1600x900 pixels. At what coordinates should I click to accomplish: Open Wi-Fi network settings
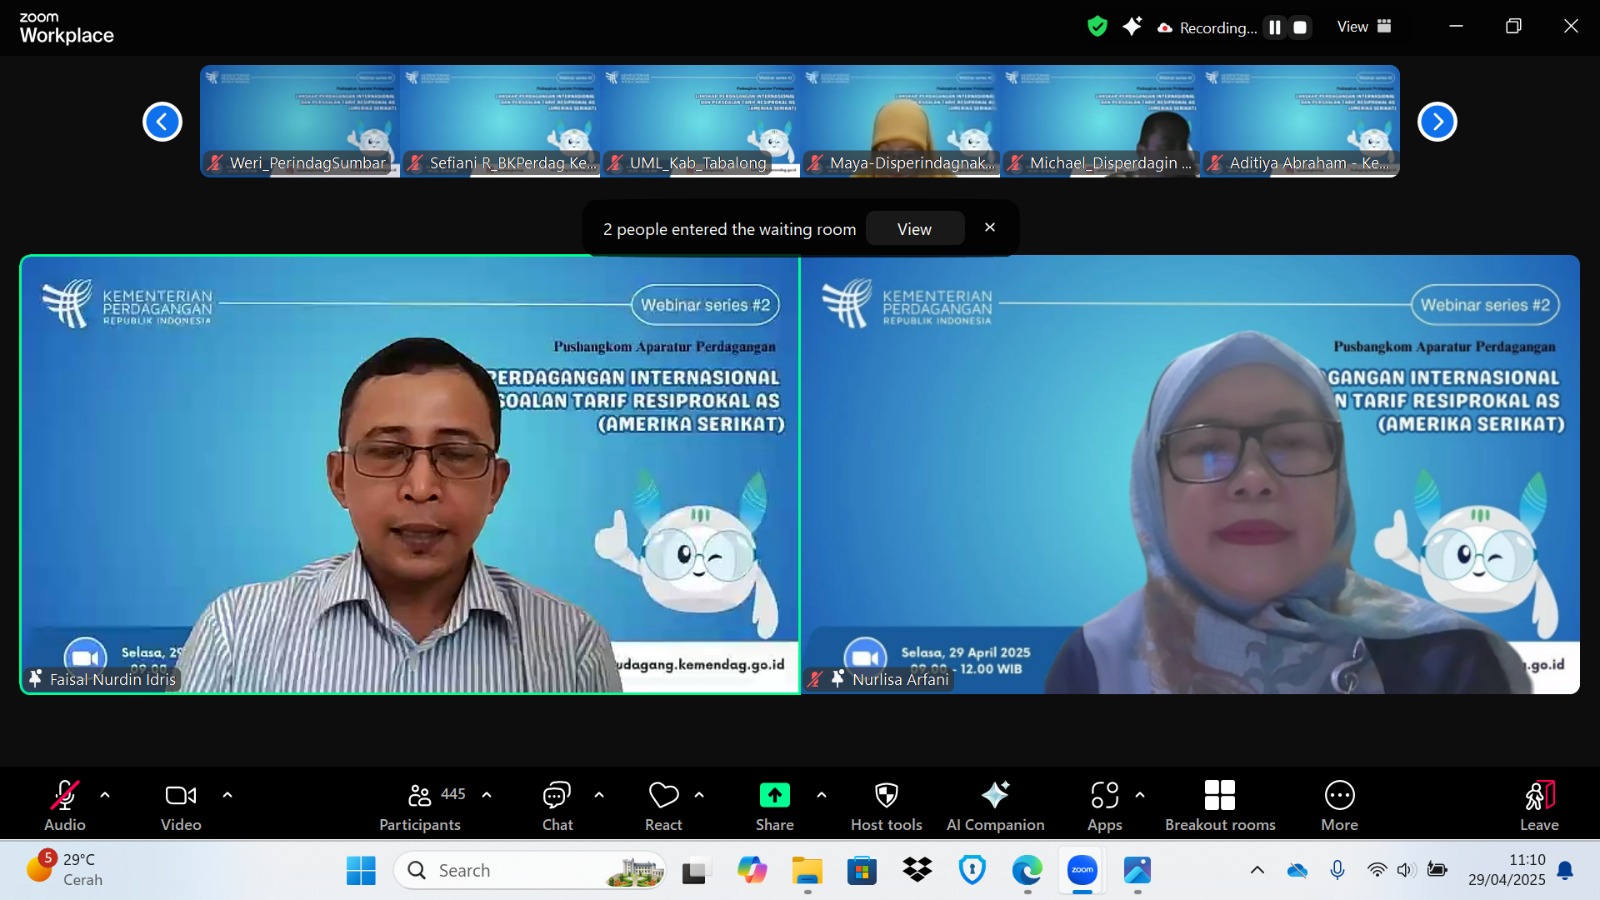[x=1377, y=870]
